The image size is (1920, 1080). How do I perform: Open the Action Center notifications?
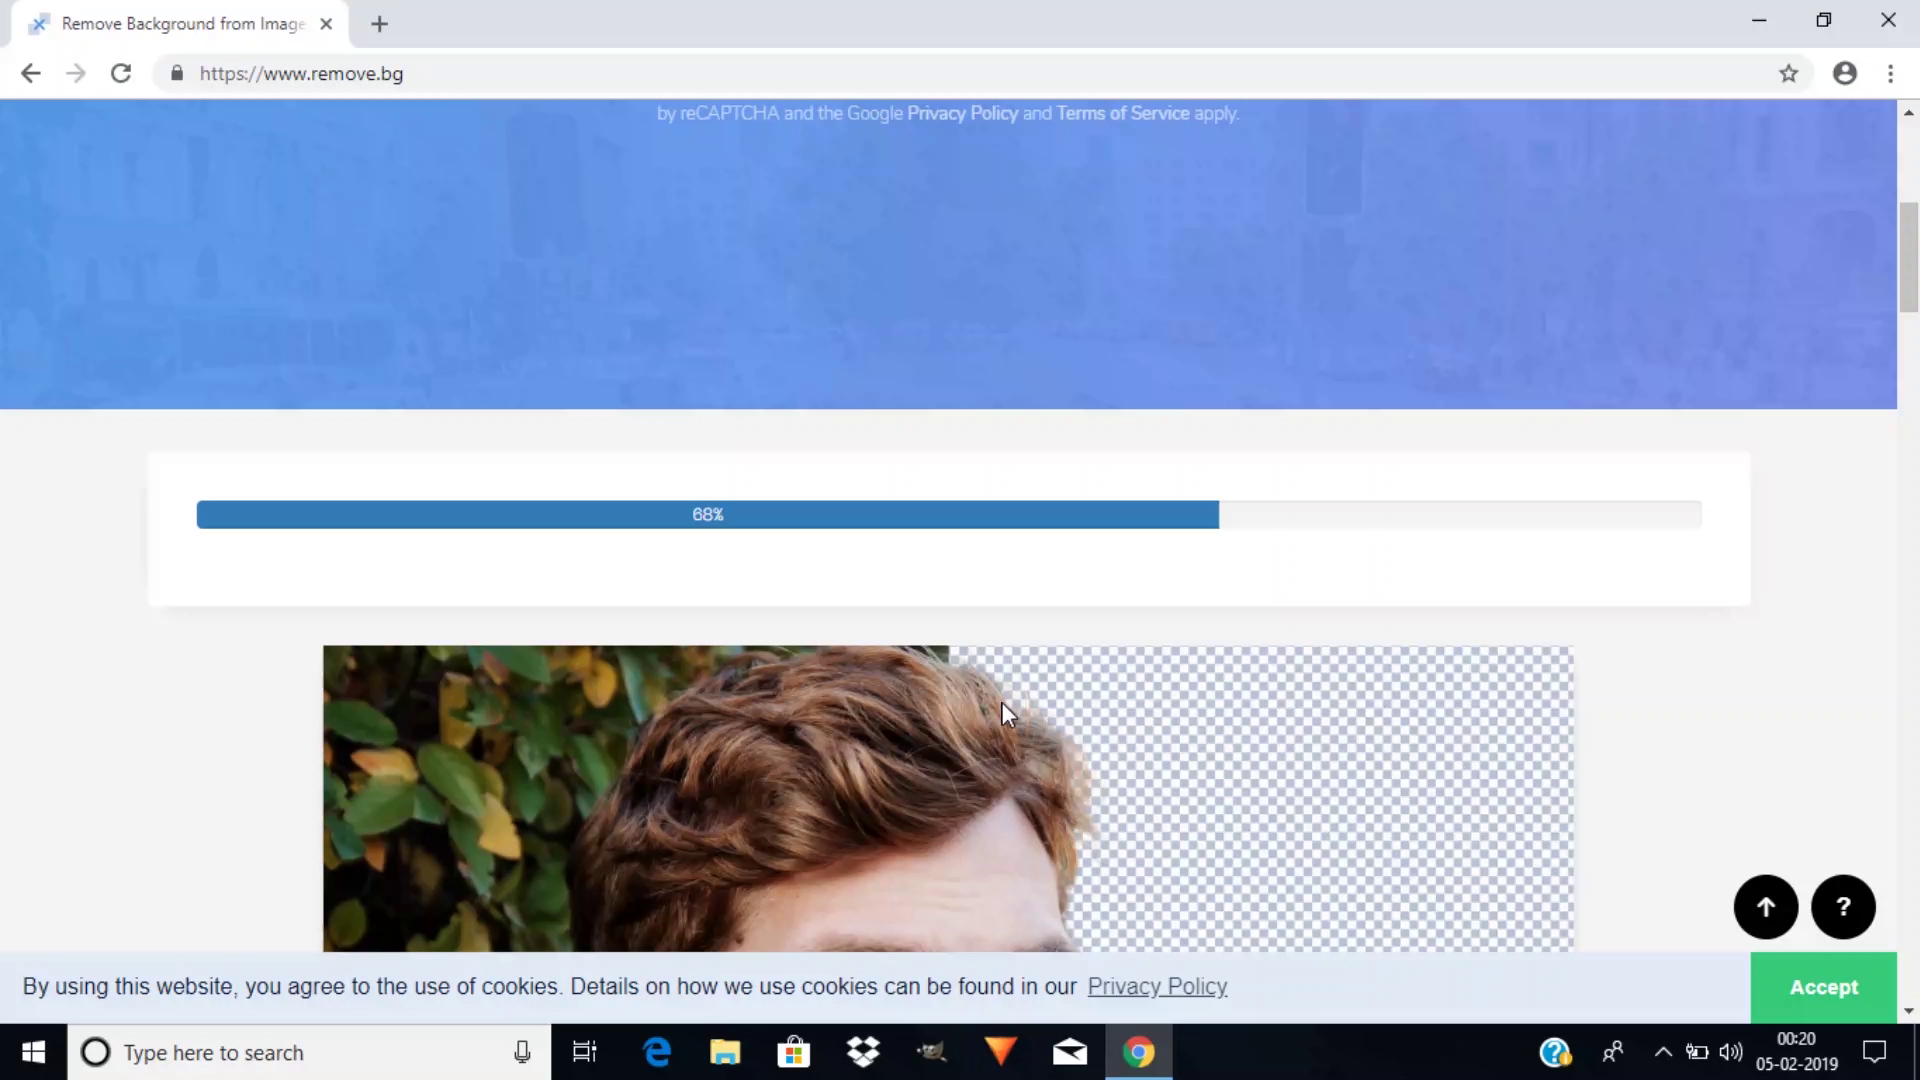pyautogui.click(x=1874, y=1052)
